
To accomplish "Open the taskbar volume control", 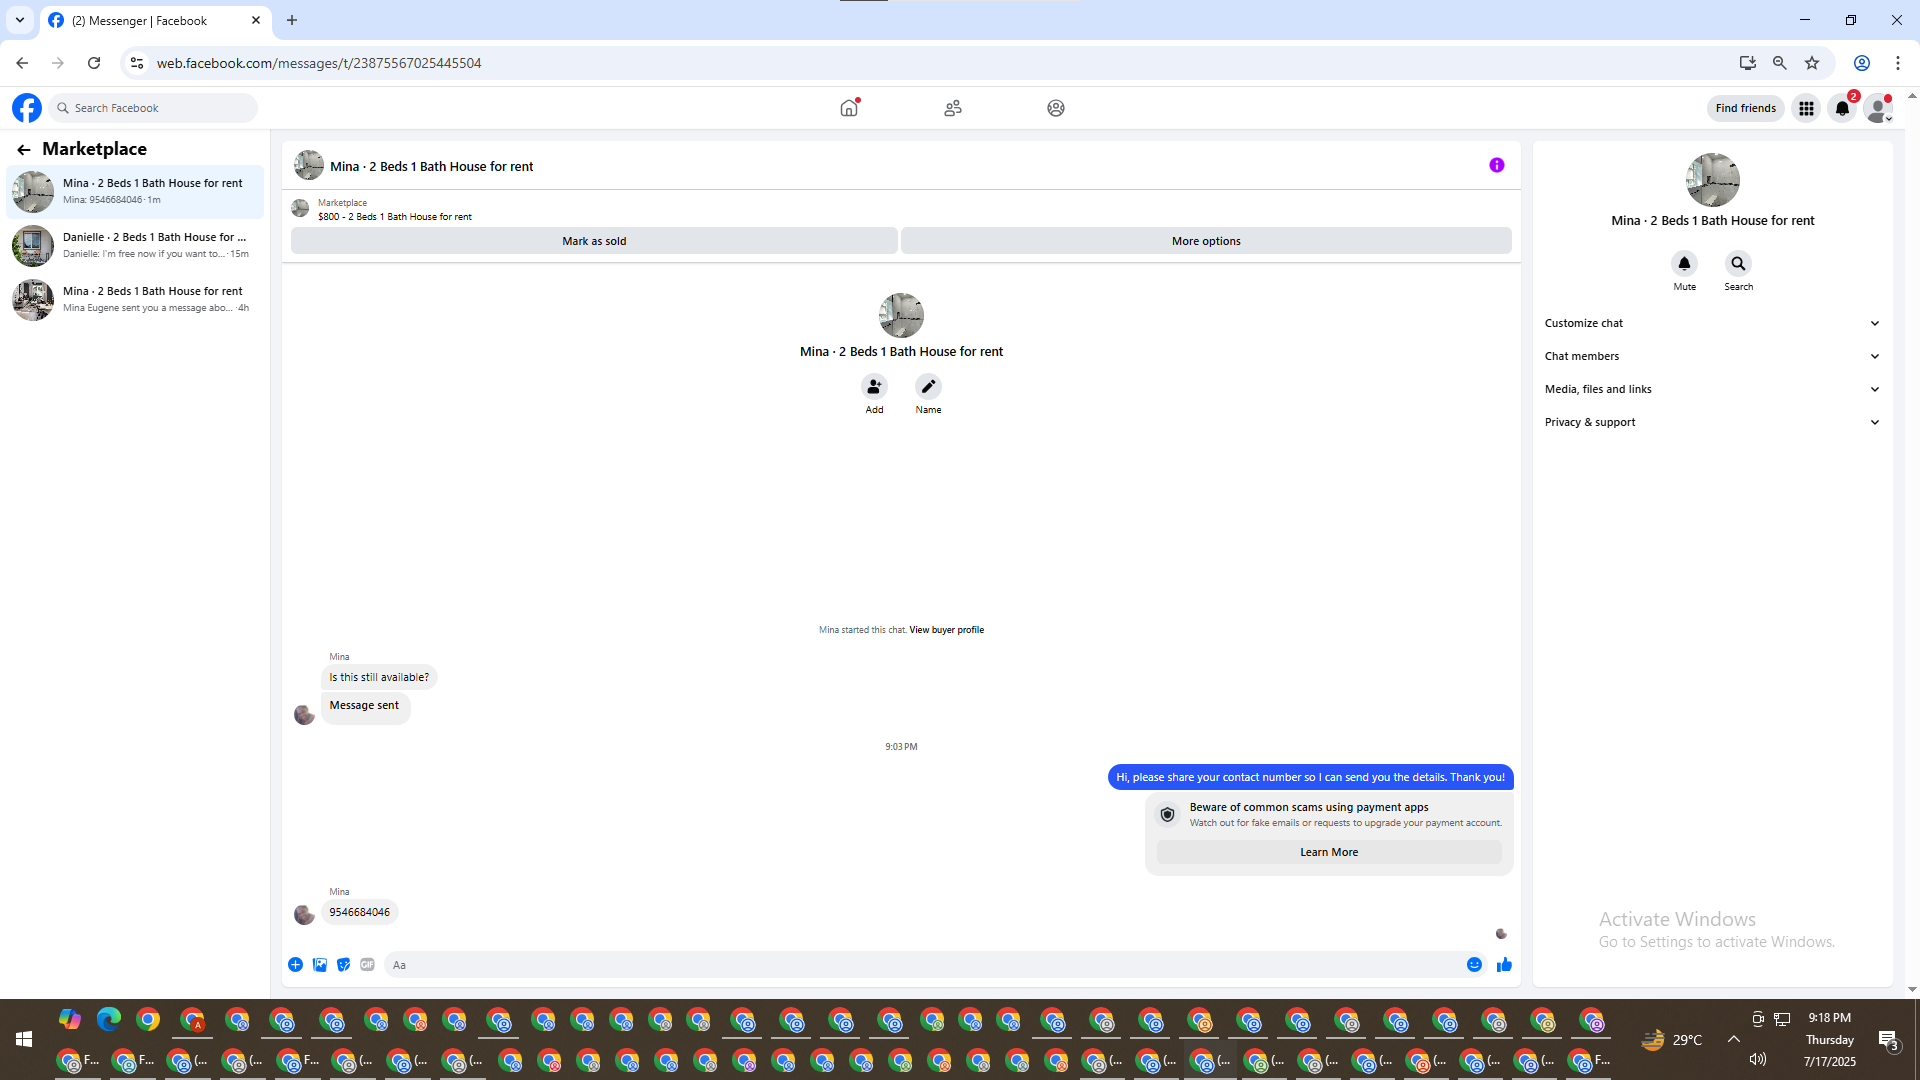I will pyautogui.click(x=1757, y=1059).
